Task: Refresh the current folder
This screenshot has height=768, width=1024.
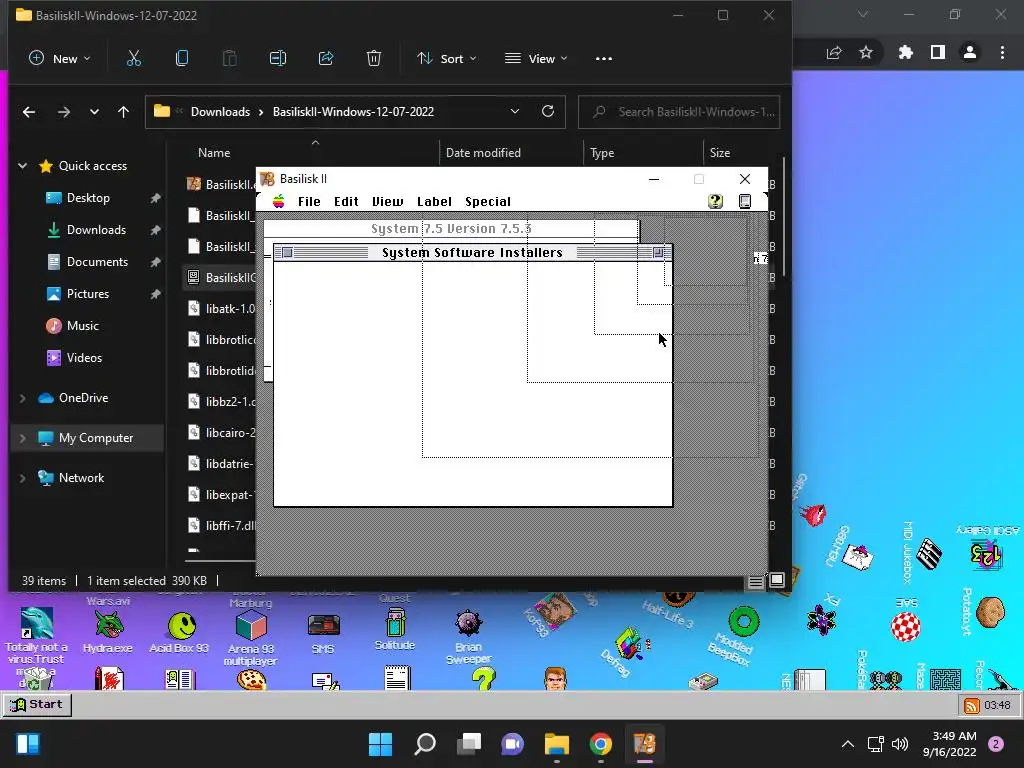Action: 548,111
